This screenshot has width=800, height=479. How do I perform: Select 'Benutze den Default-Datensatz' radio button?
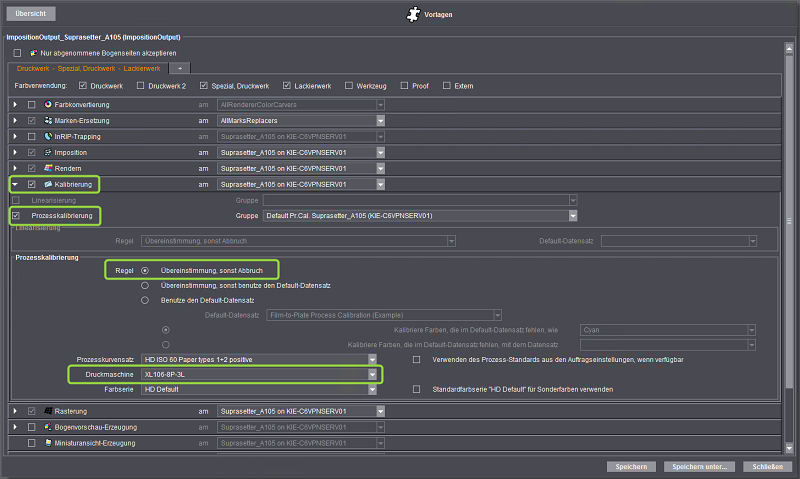(144, 299)
